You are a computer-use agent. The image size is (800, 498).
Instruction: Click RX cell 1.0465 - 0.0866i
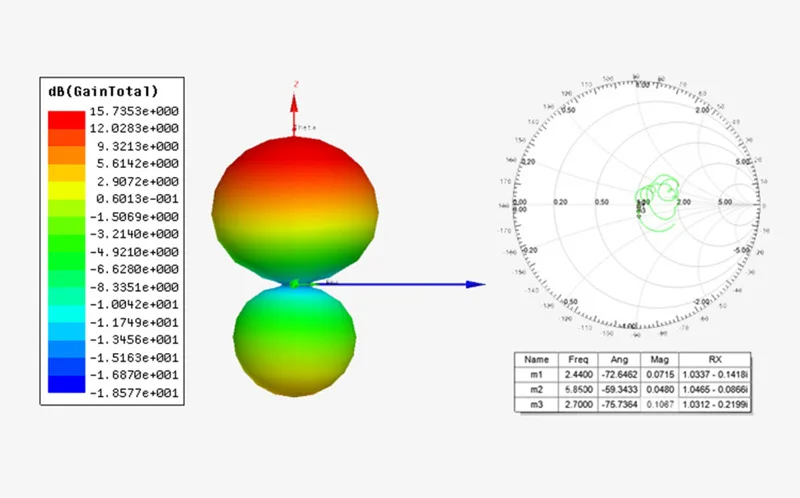(715, 390)
